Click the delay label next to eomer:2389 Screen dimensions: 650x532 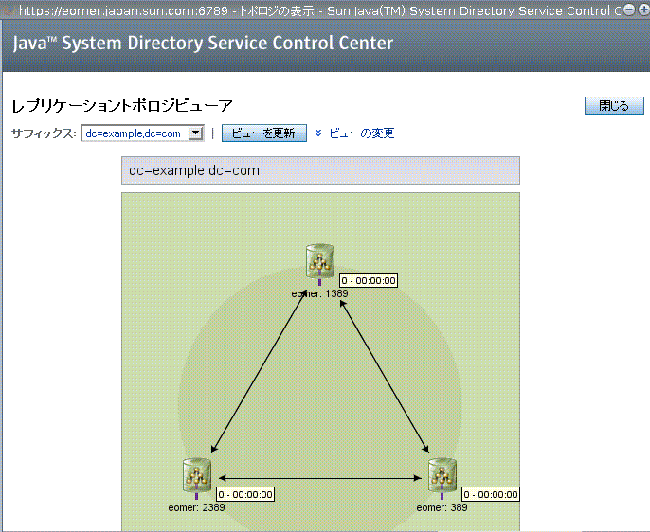tap(245, 494)
